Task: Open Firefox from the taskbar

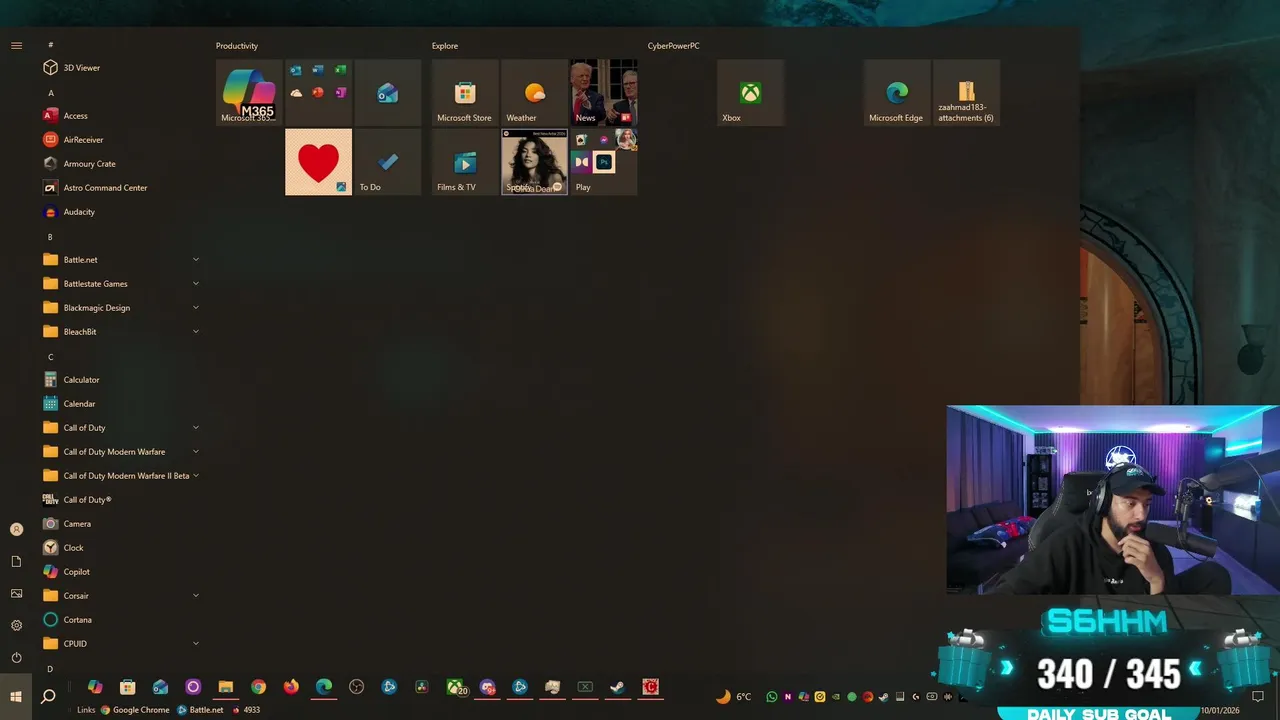Action: (x=291, y=687)
